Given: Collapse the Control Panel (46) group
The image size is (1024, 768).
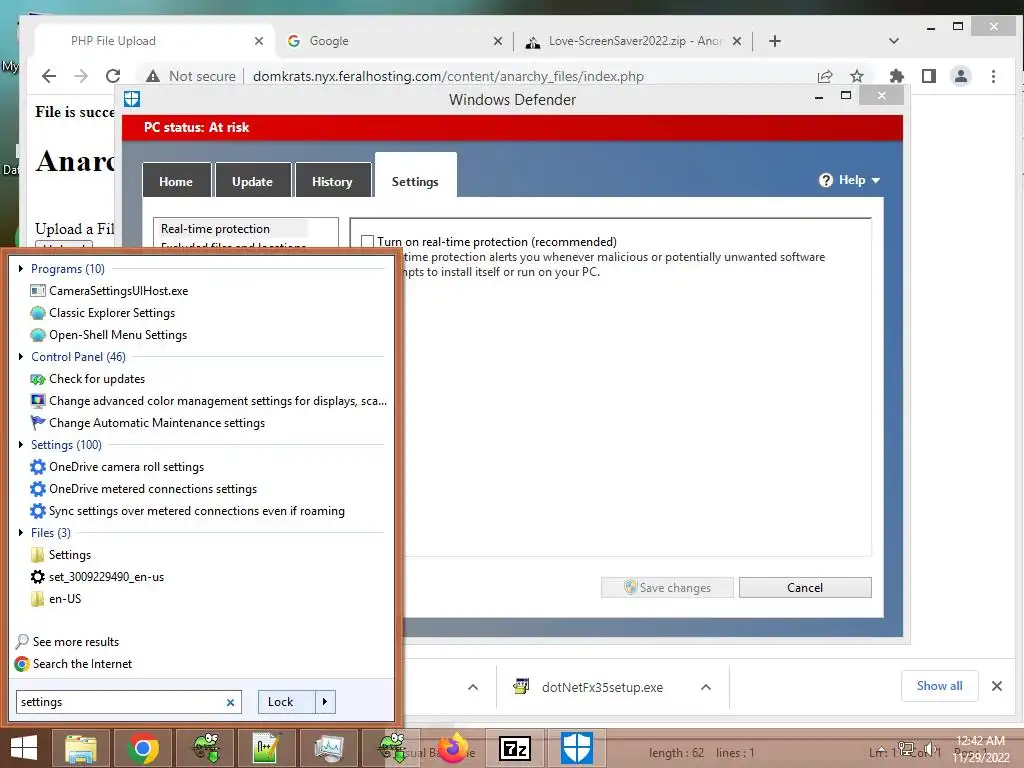Looking at the screenshot, I should pyautogui.click(x=21, y=357).
